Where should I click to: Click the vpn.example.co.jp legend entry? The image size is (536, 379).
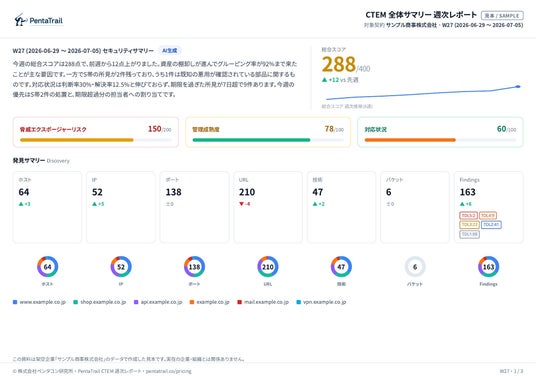coord(321,302)
